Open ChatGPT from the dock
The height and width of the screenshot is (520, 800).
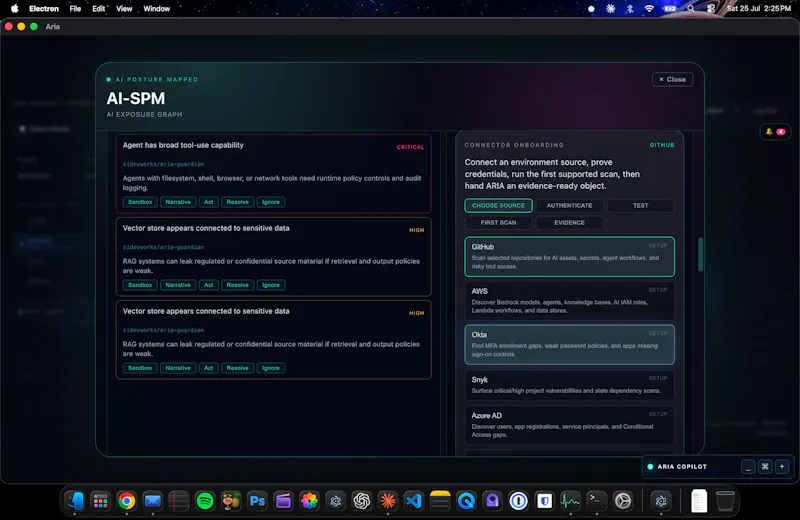(362, 501)
